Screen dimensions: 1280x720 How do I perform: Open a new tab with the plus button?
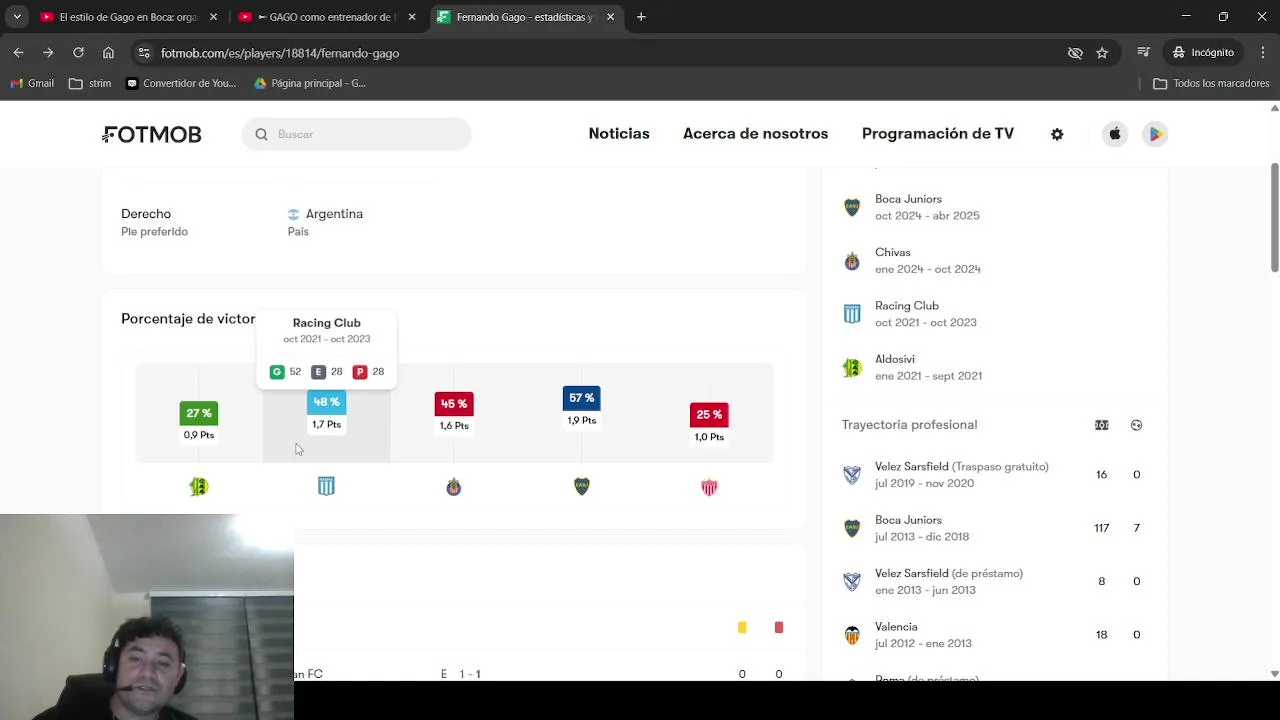(x=641, y=17)
